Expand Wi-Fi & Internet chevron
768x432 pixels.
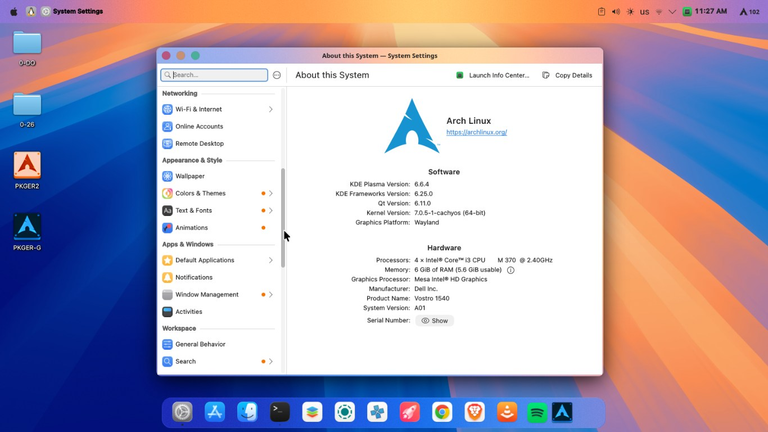coord(270,109)
